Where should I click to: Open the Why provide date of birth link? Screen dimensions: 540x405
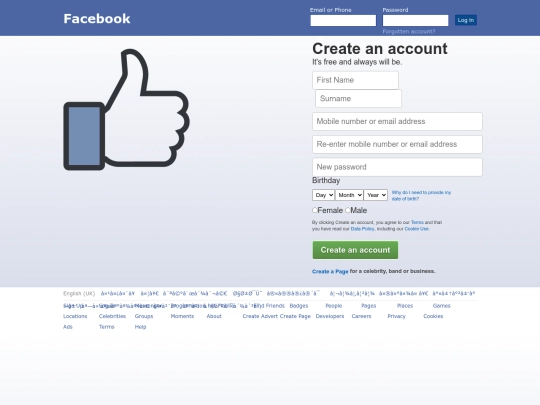tap(421, 196)
